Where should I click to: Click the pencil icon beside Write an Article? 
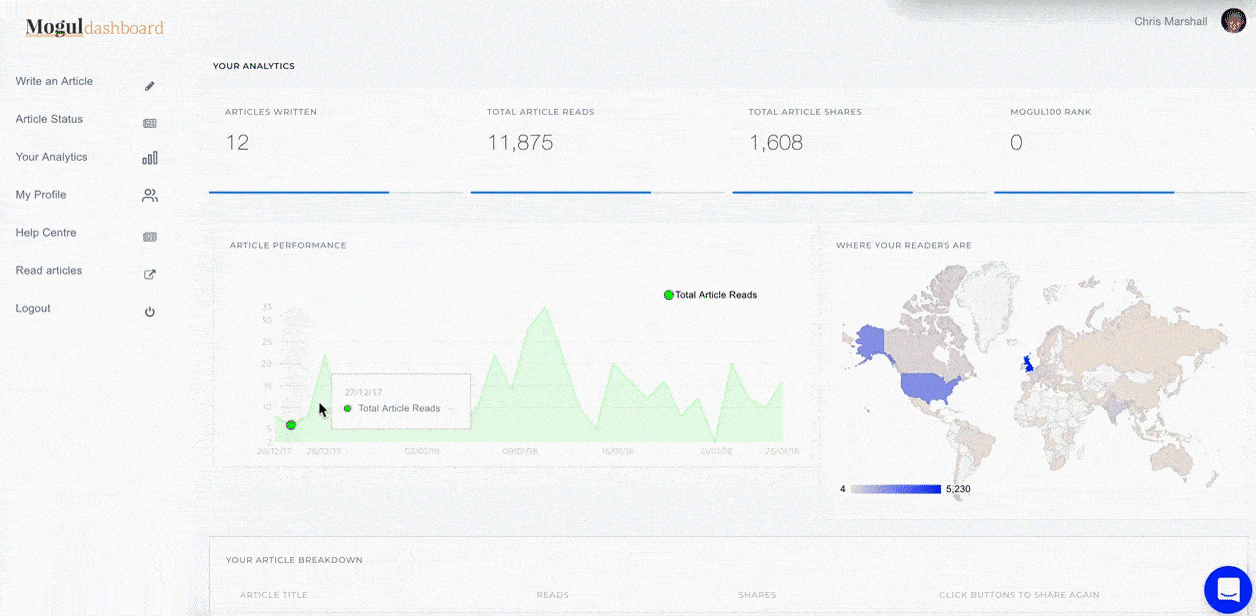pyautogui.click(x=150, y=86)
